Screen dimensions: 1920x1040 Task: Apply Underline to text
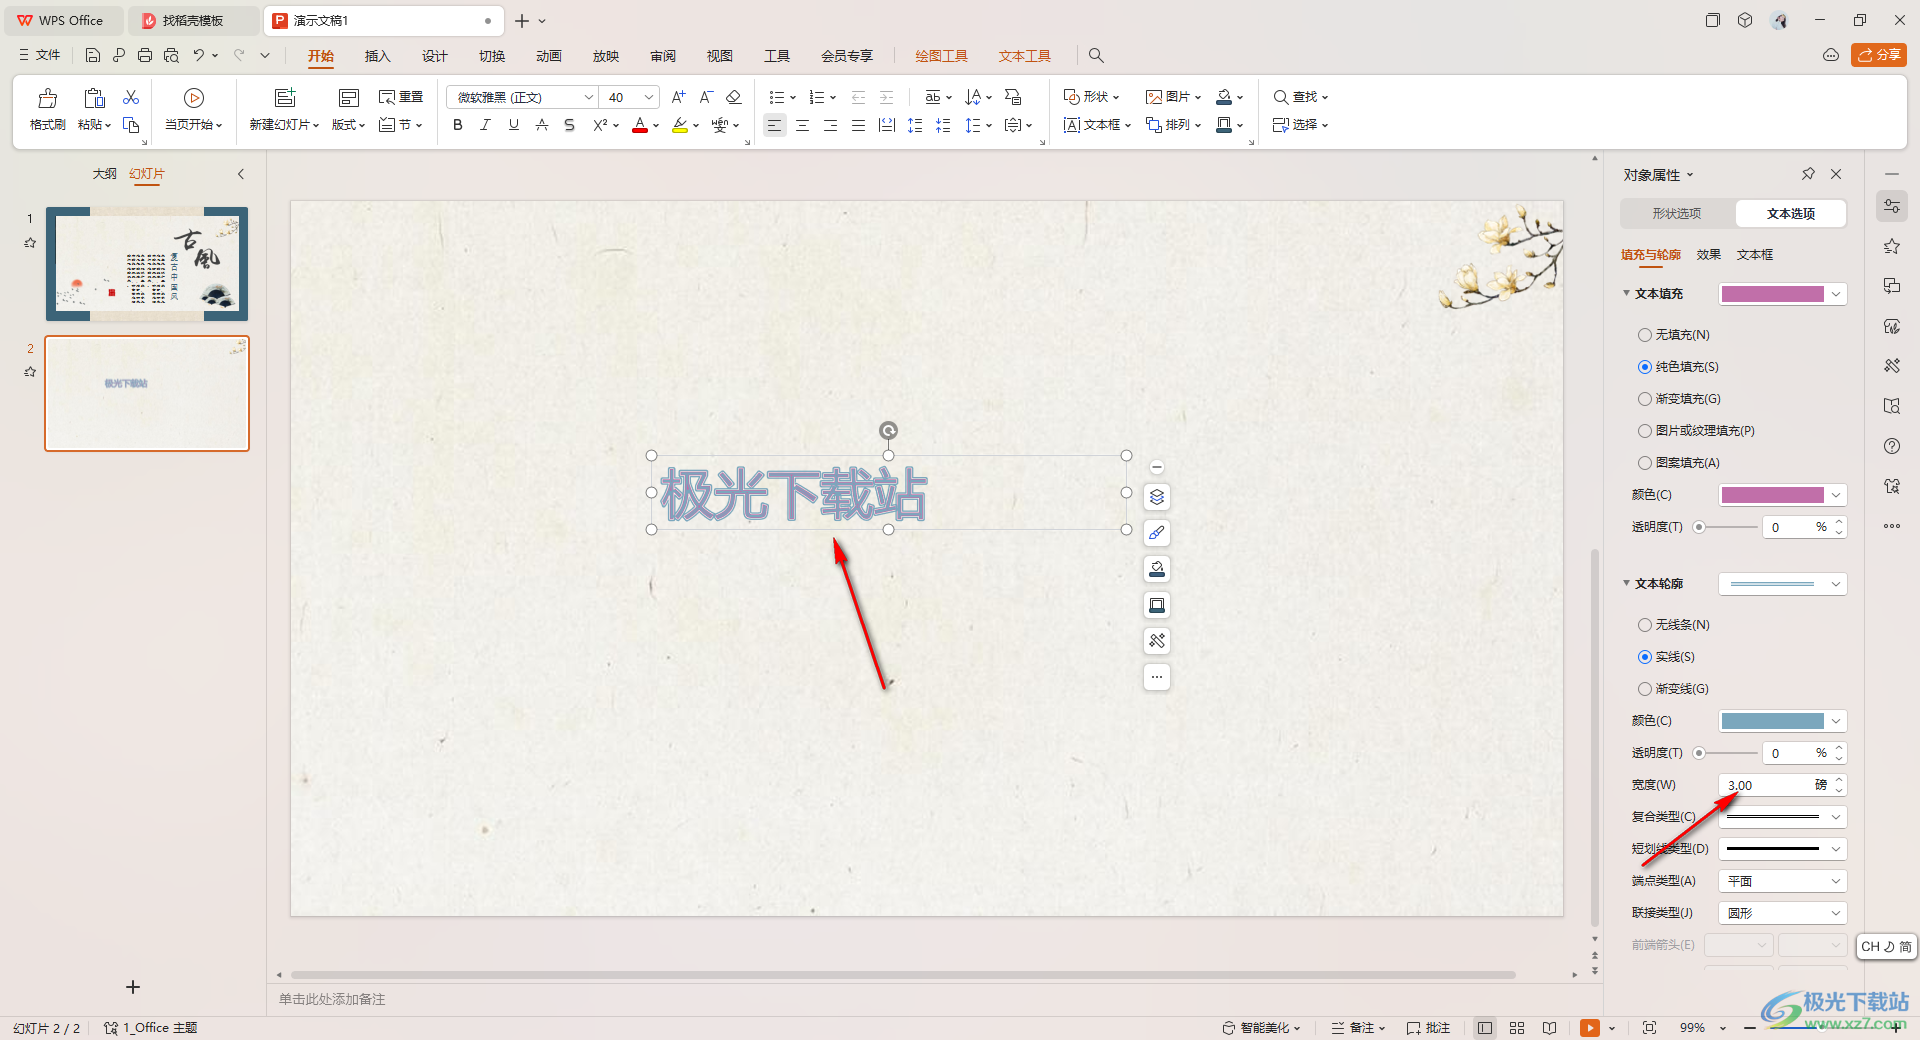(x=514, y=125)
